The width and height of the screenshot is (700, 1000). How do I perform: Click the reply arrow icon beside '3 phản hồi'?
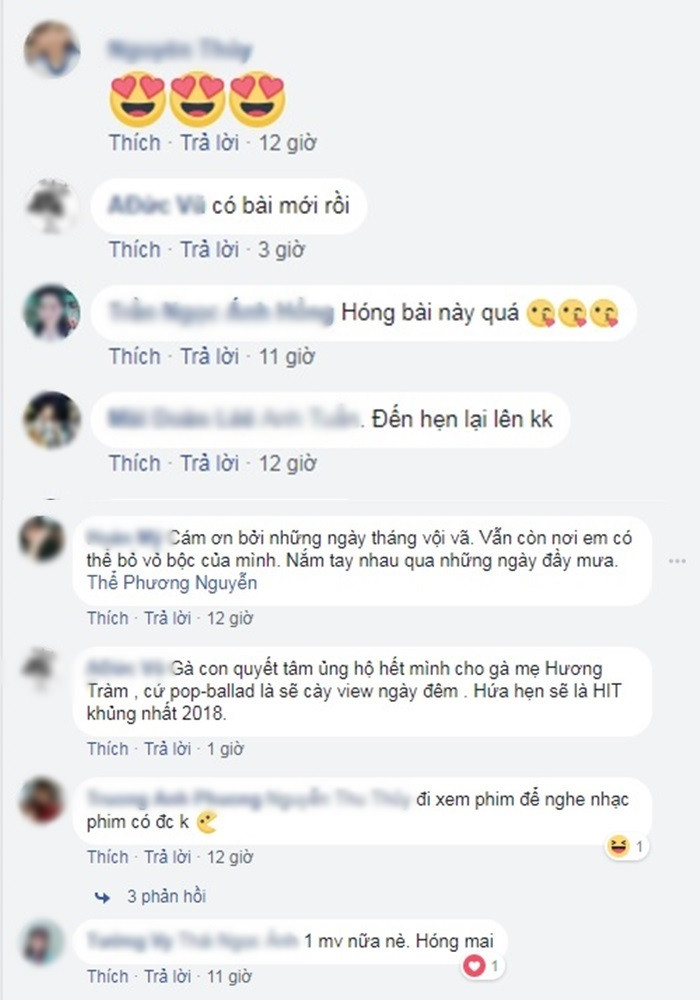coord(102,897)
